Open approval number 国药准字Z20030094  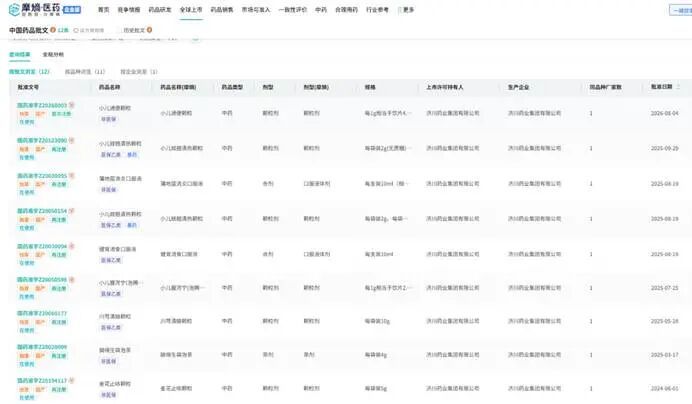(x=42, y=246)
